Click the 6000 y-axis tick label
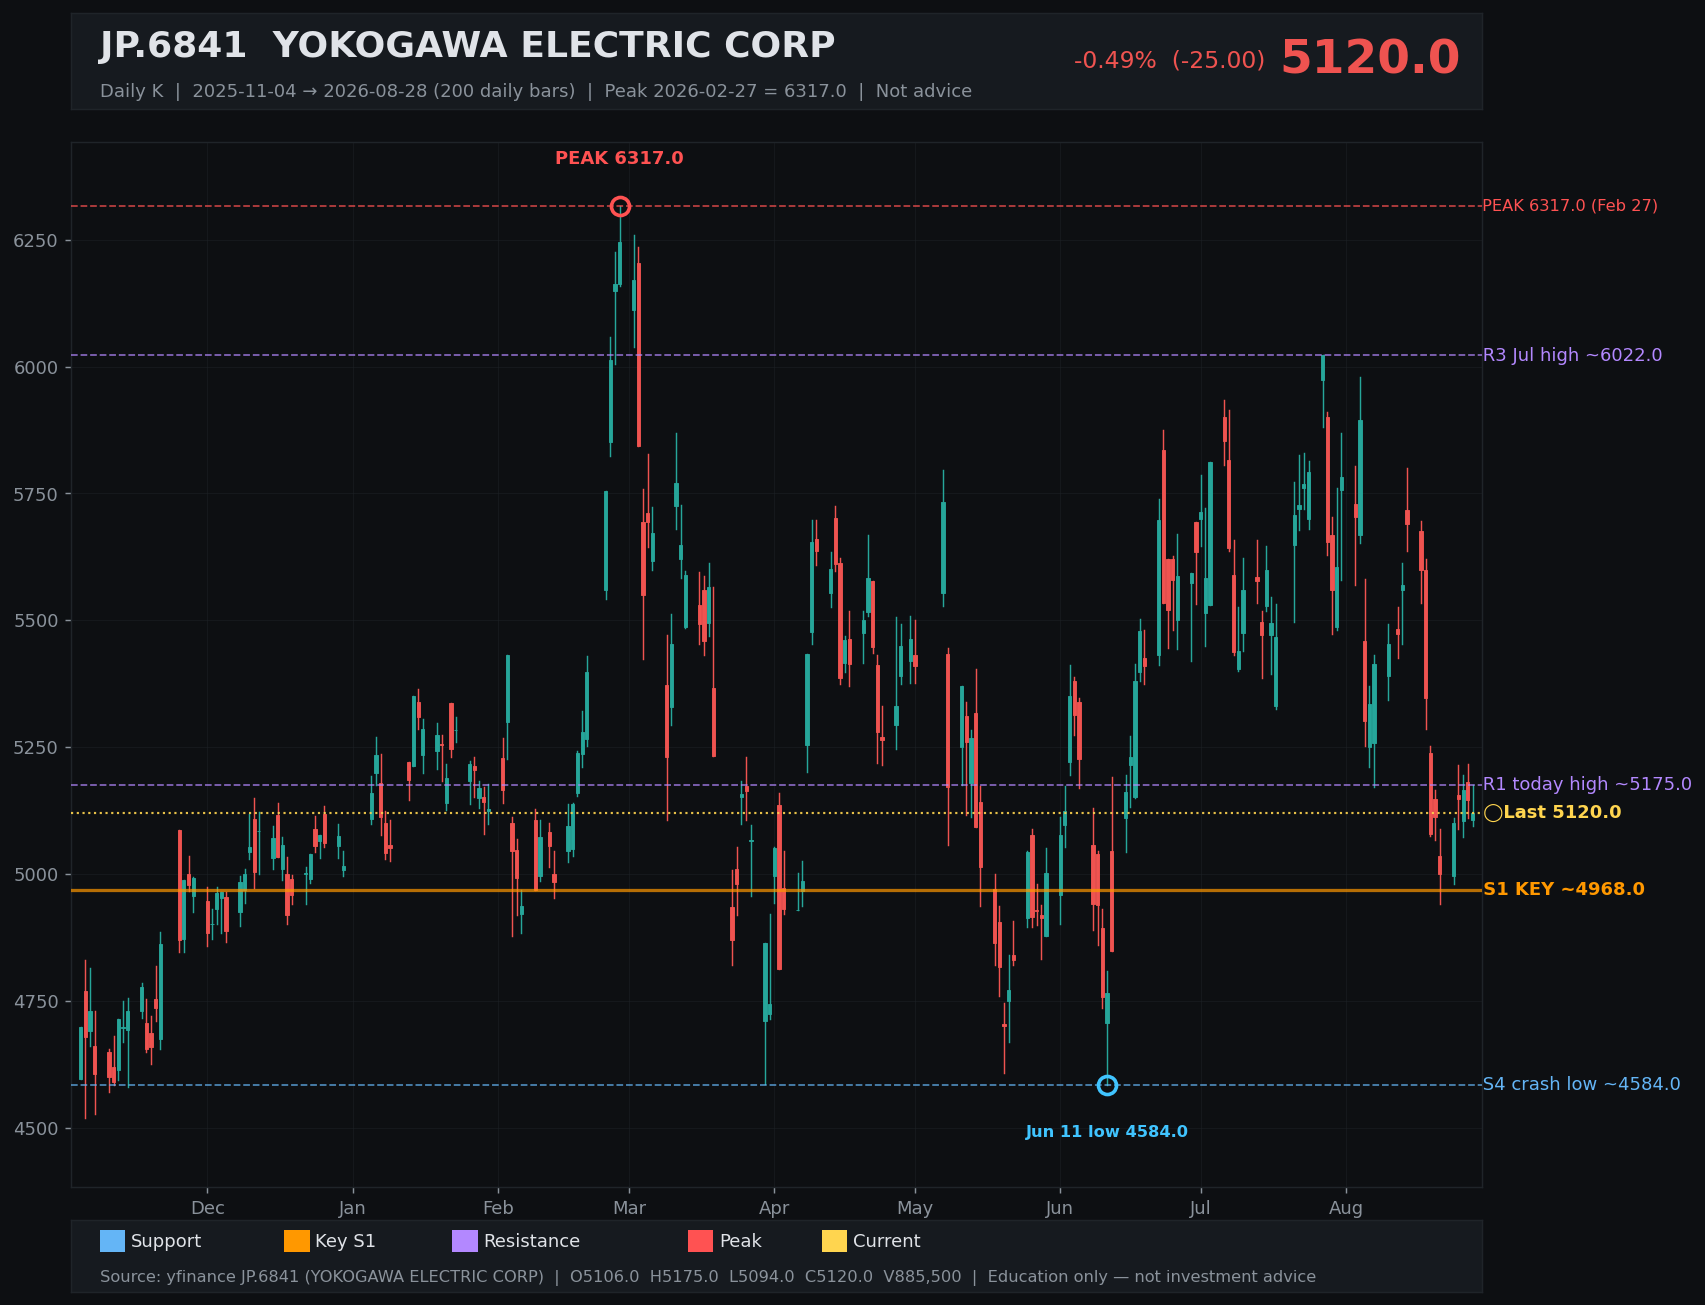 (x=36, y=368)
